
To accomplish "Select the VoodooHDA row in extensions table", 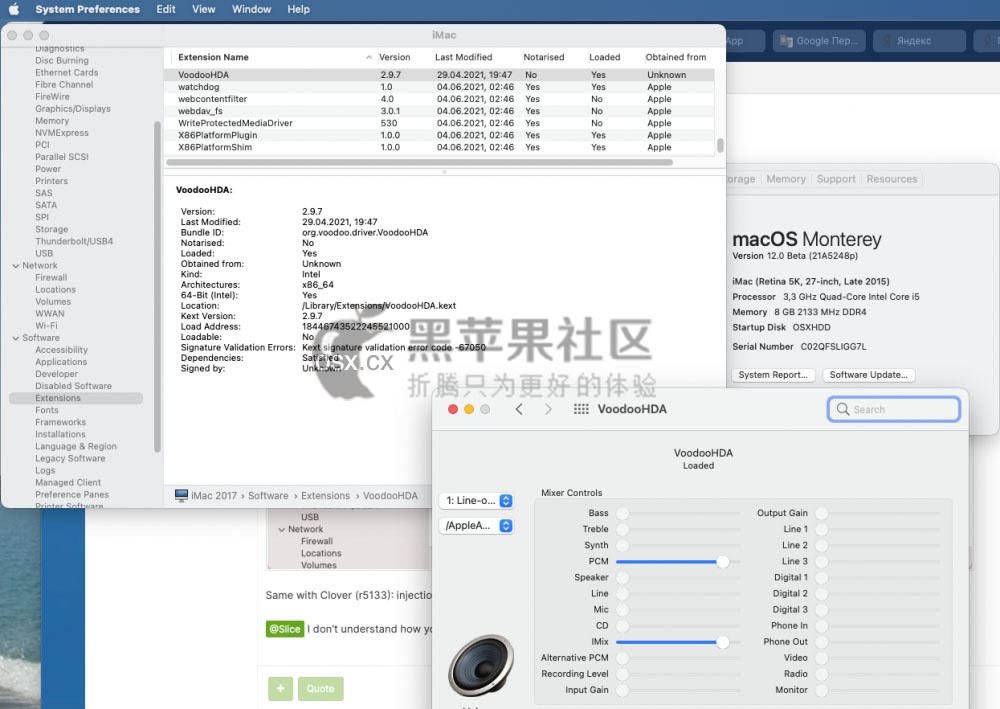I will (440, 75).
